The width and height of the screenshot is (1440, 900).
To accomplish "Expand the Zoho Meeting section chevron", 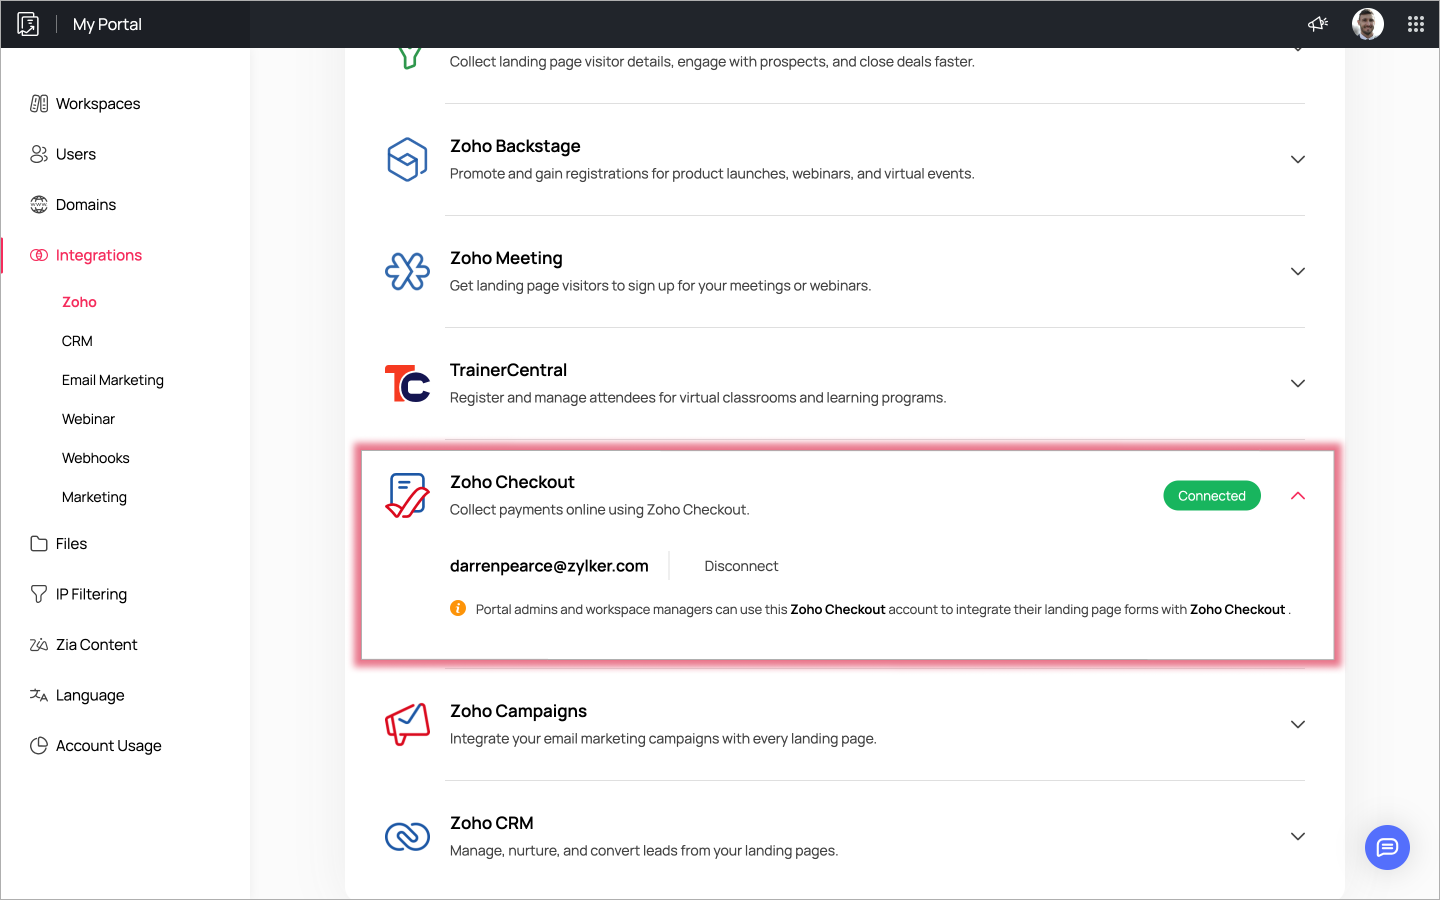I will (1298, 272).
